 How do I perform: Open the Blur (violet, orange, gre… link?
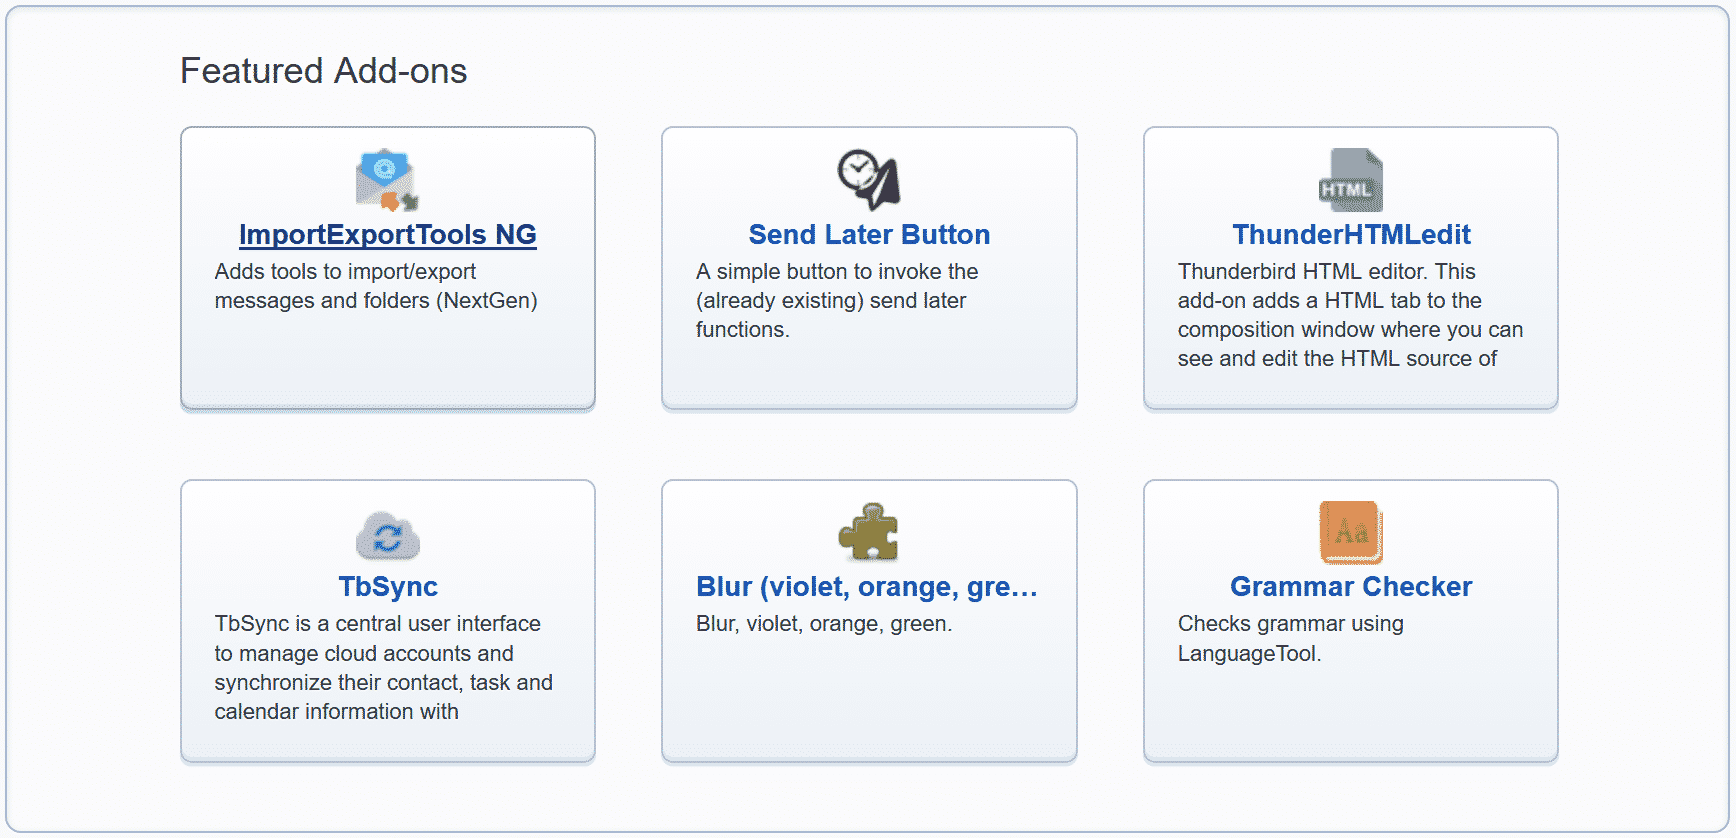[867, 587]
